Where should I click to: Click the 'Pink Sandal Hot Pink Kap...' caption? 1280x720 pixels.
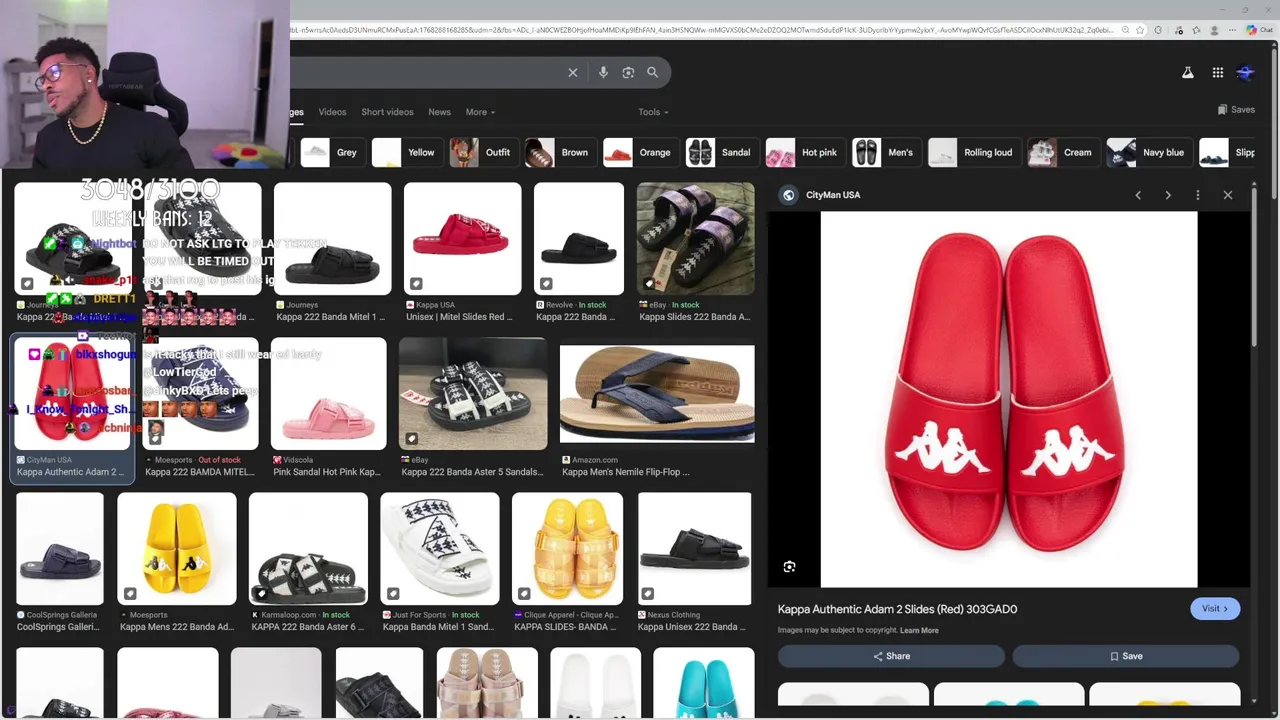(327, 472)
